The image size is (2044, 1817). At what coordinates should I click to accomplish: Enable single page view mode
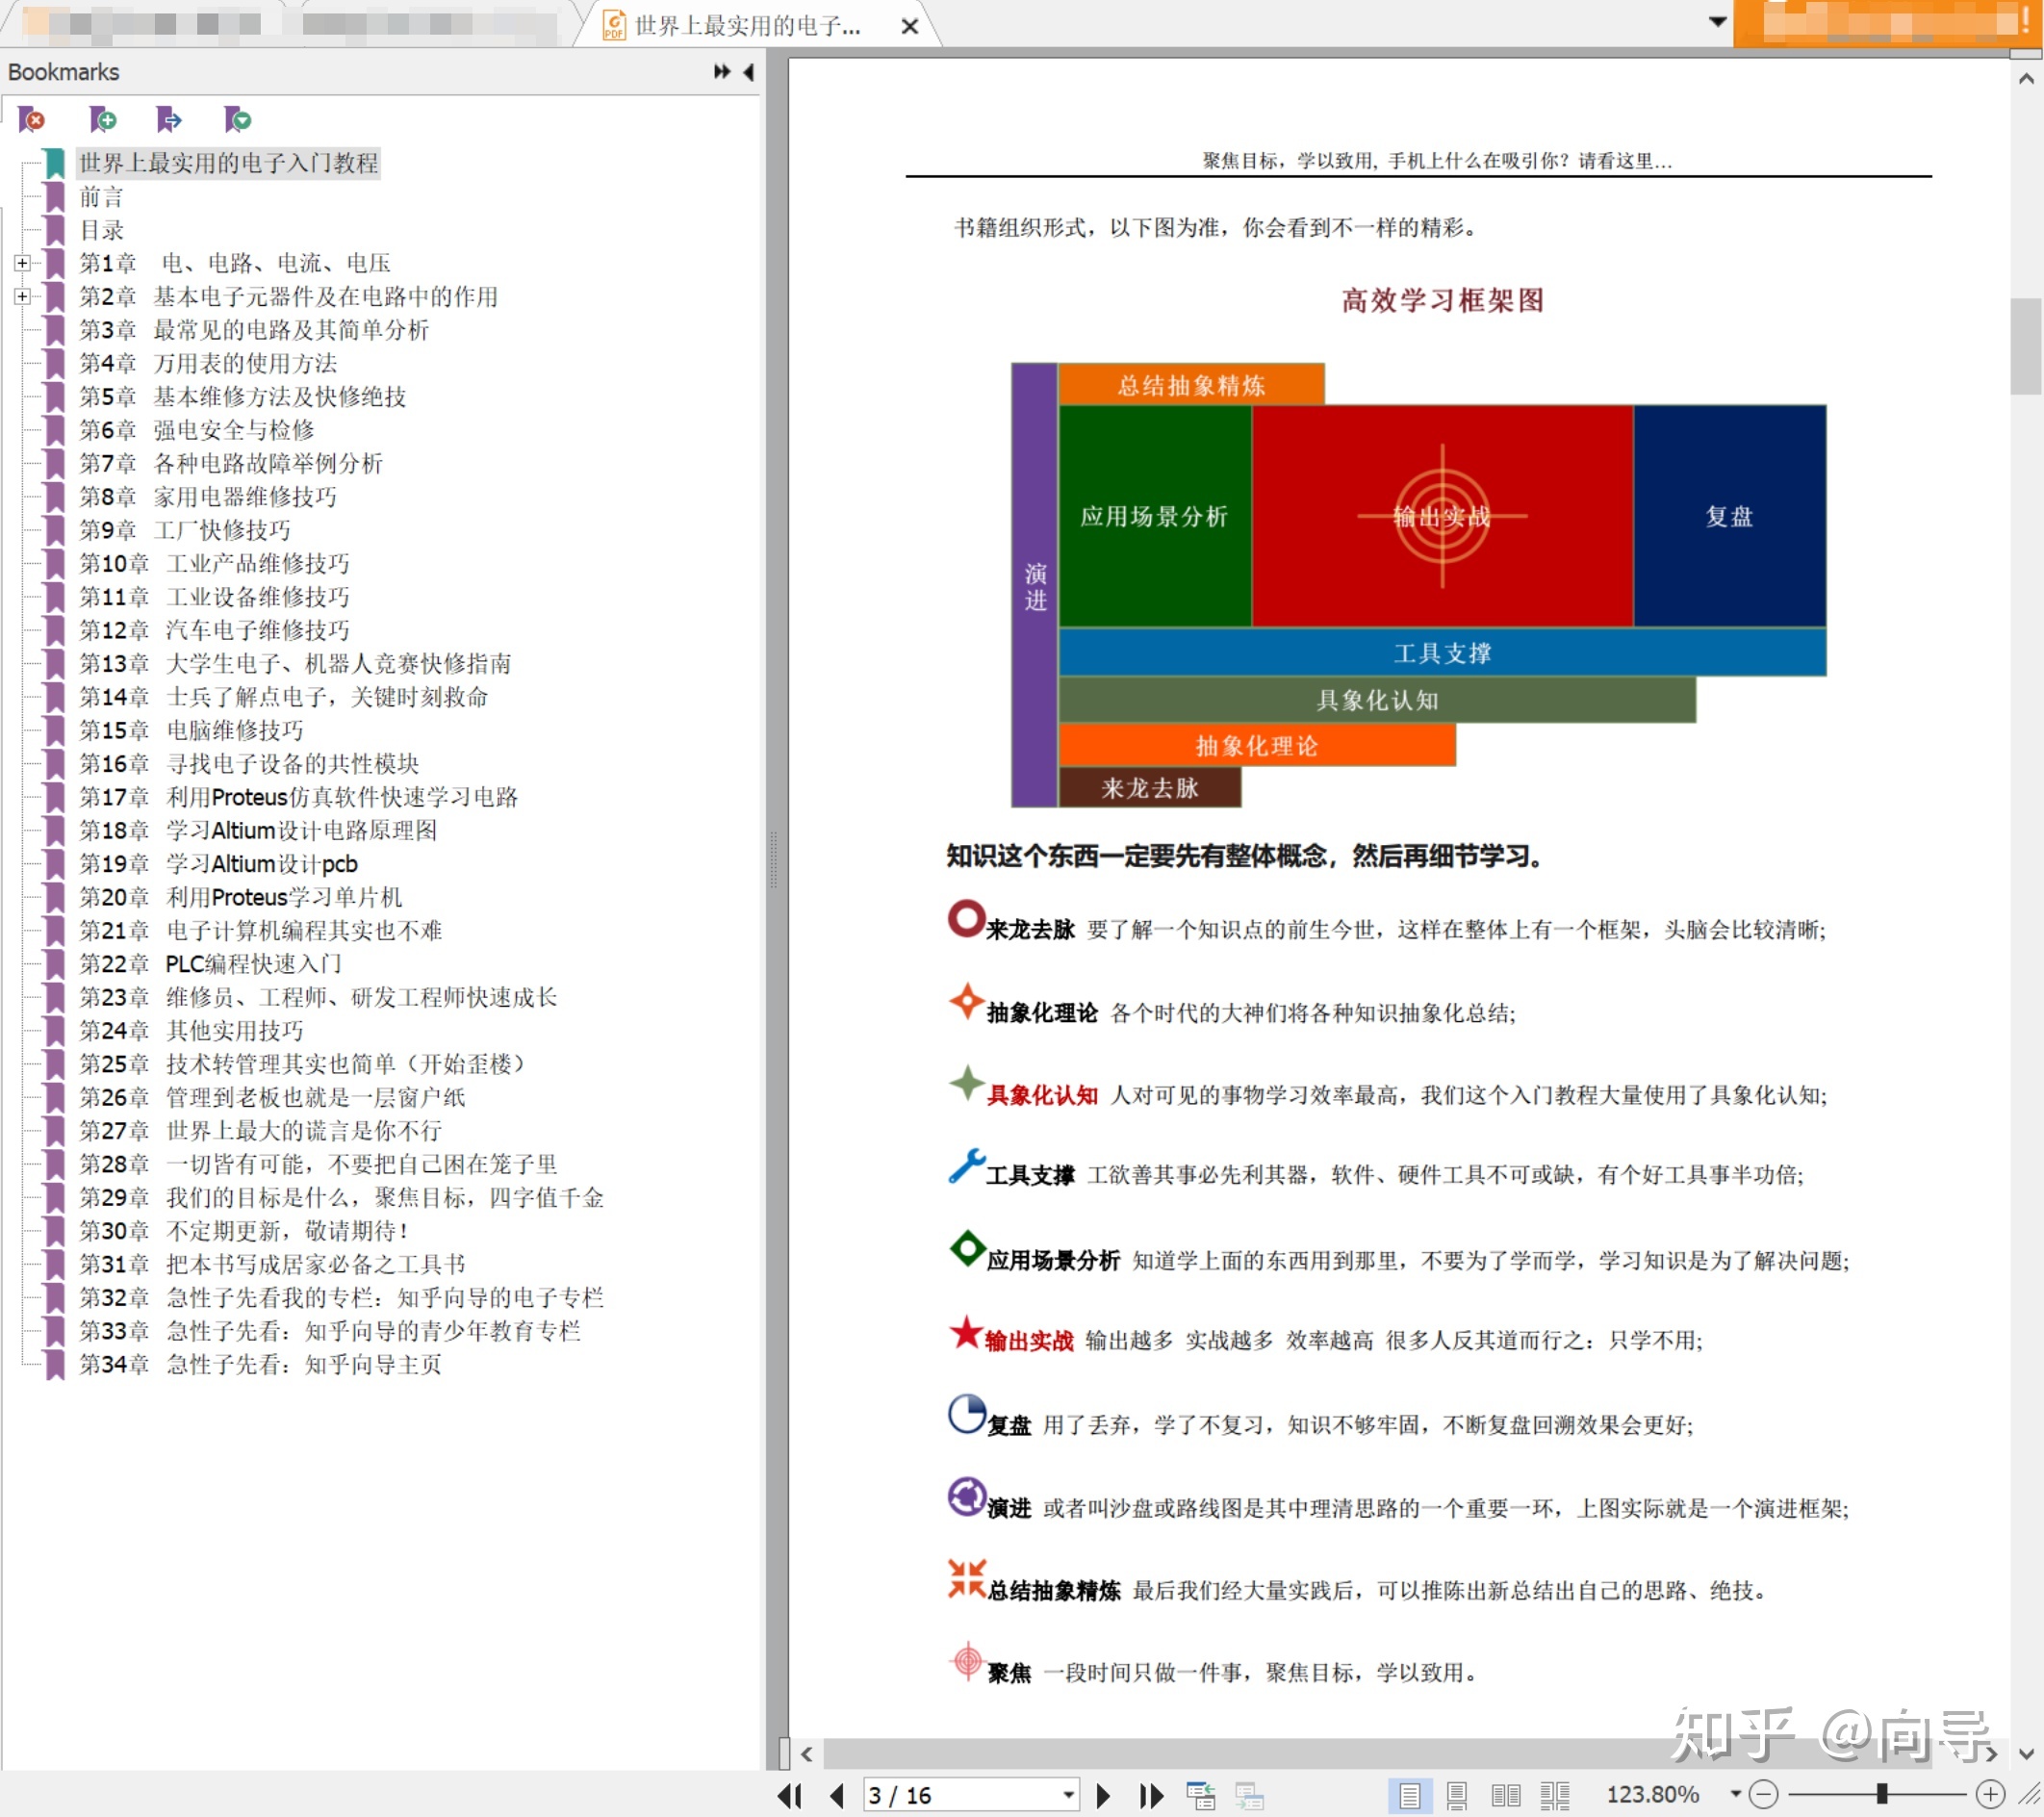point(1409,1796)
